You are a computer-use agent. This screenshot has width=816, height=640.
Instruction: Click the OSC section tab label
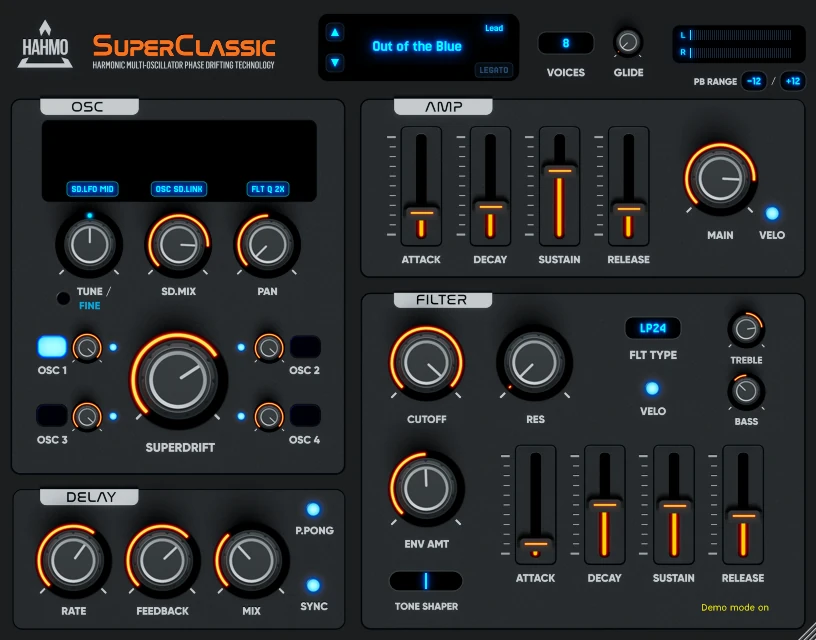[89, 107]
